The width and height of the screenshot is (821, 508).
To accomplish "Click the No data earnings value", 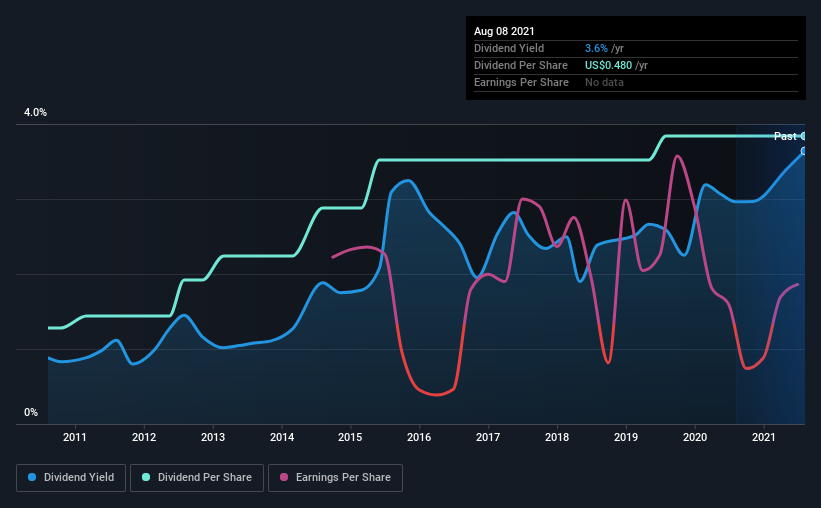I will pos(604,82).
